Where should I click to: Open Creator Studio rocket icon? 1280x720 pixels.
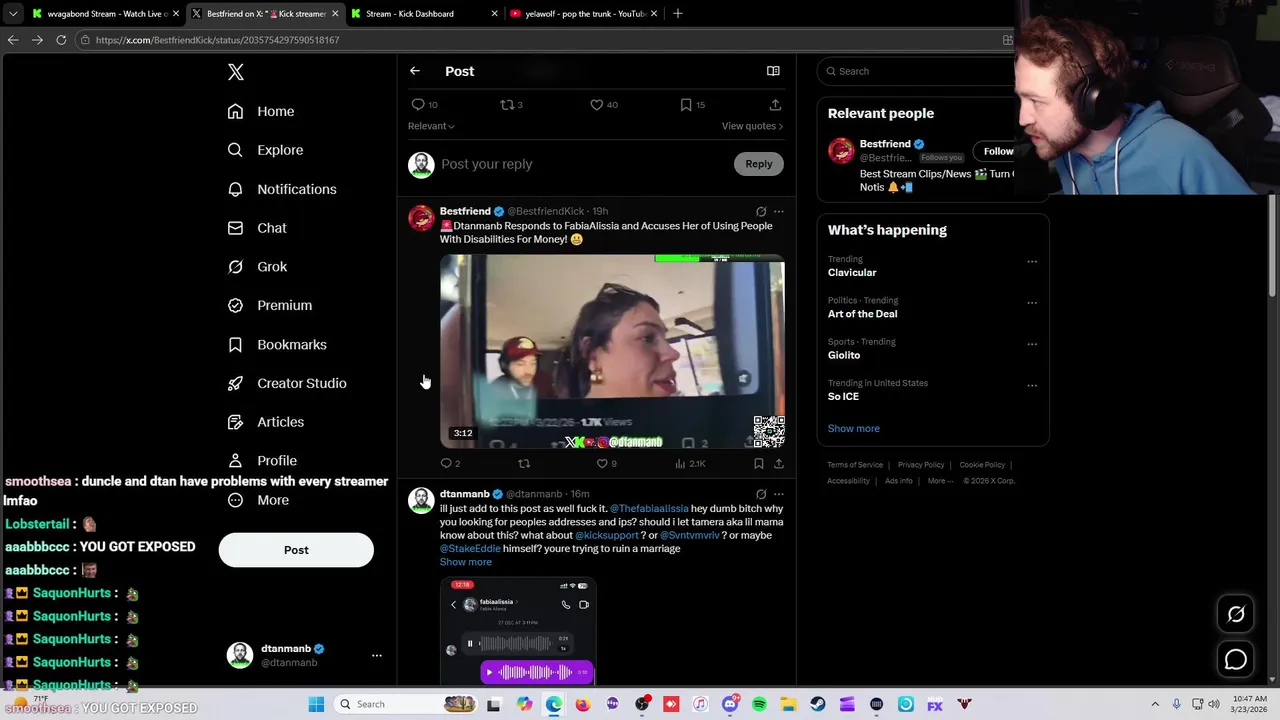(x=235, y=383)
